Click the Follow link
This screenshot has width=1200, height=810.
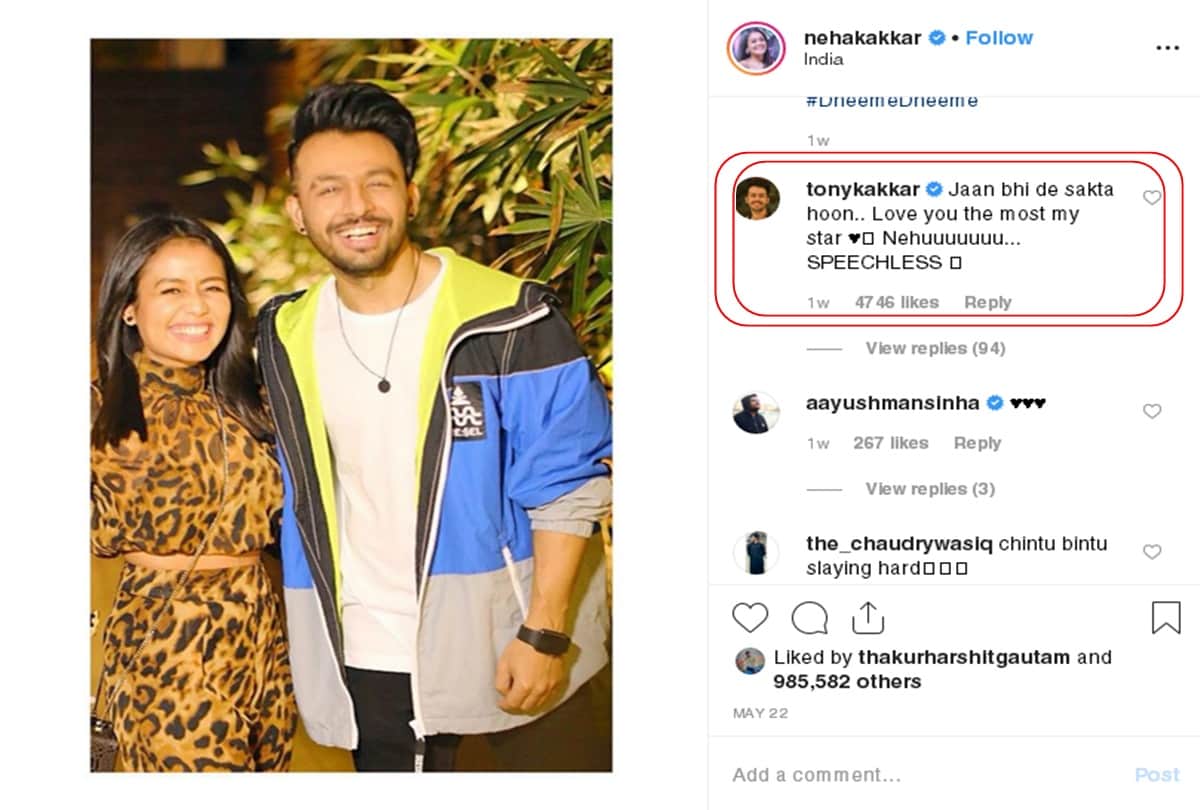[999, 37]
